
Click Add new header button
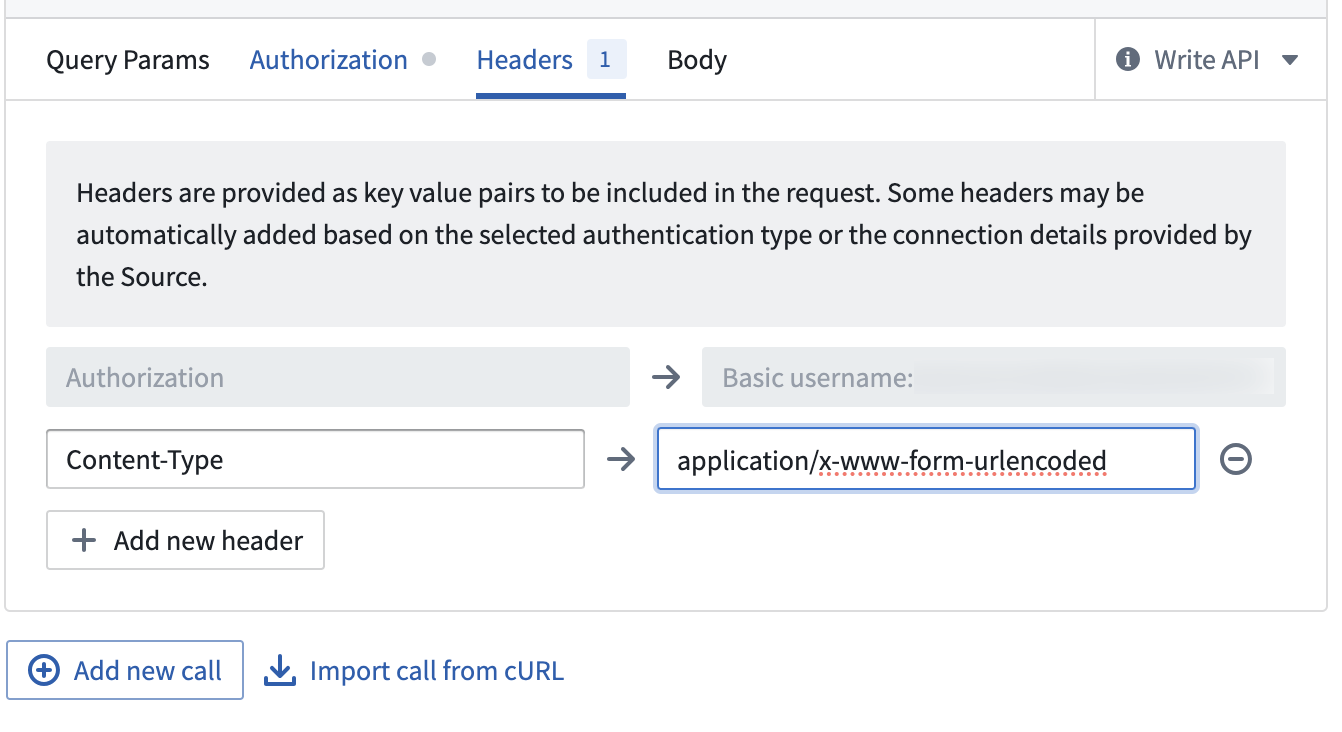click(185, 540)
